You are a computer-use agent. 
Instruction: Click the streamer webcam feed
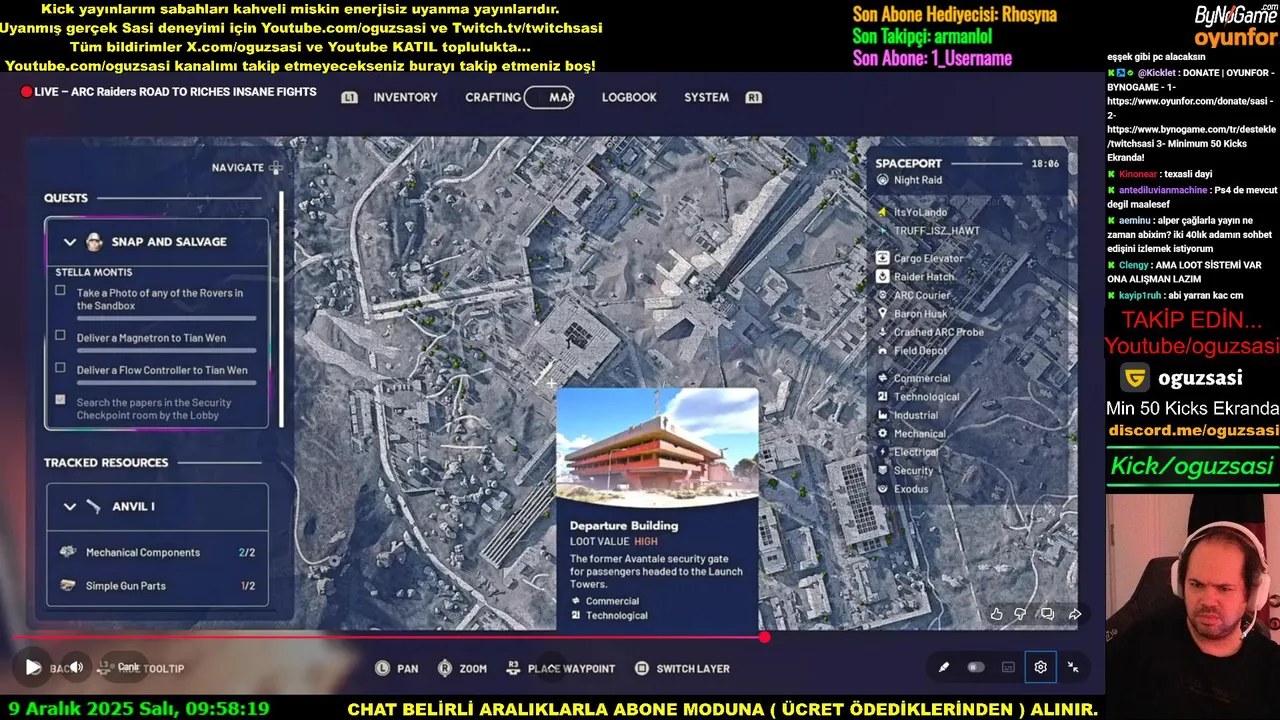(x=1193, y=605)
